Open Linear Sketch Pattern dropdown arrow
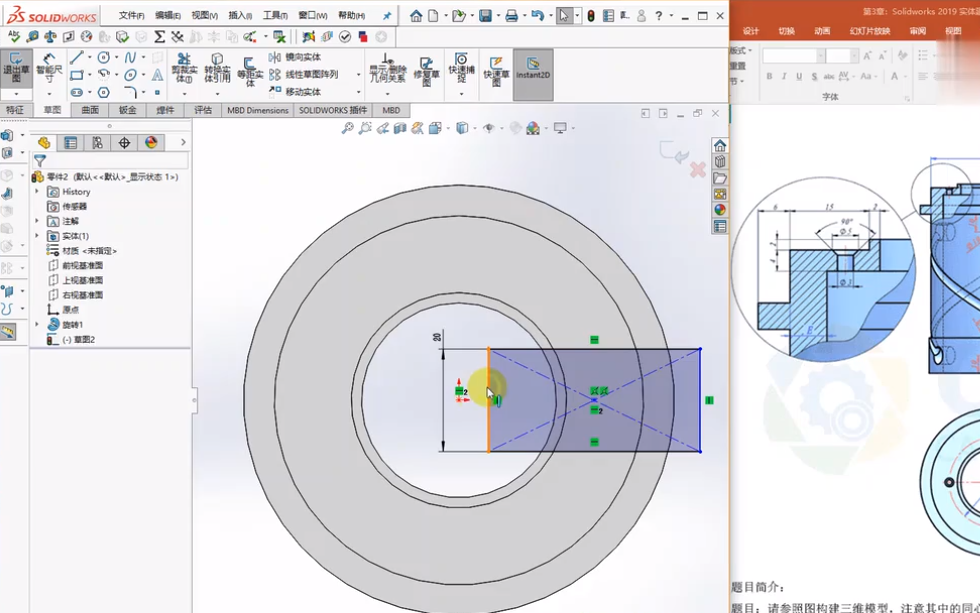The width and height of the screenshot is (980, 613). (358, 74)
